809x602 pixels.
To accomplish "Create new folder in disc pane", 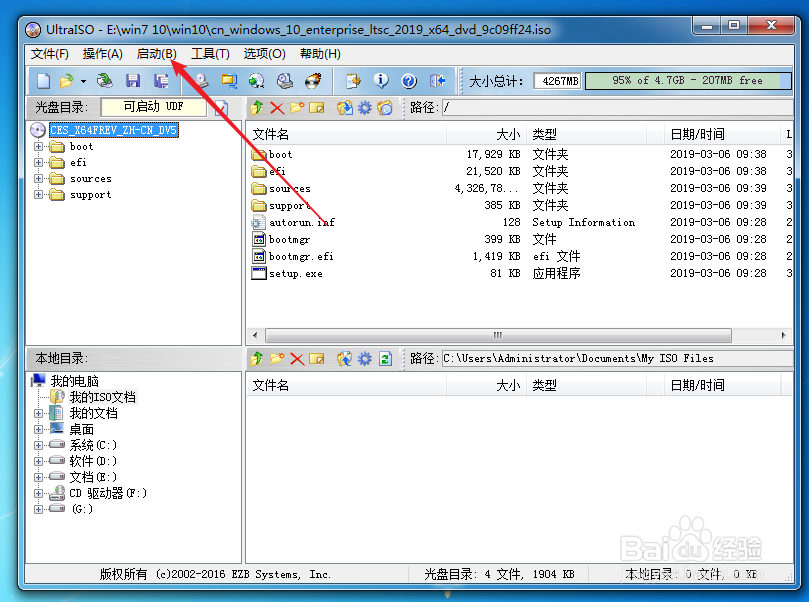I will pos(297,108).
